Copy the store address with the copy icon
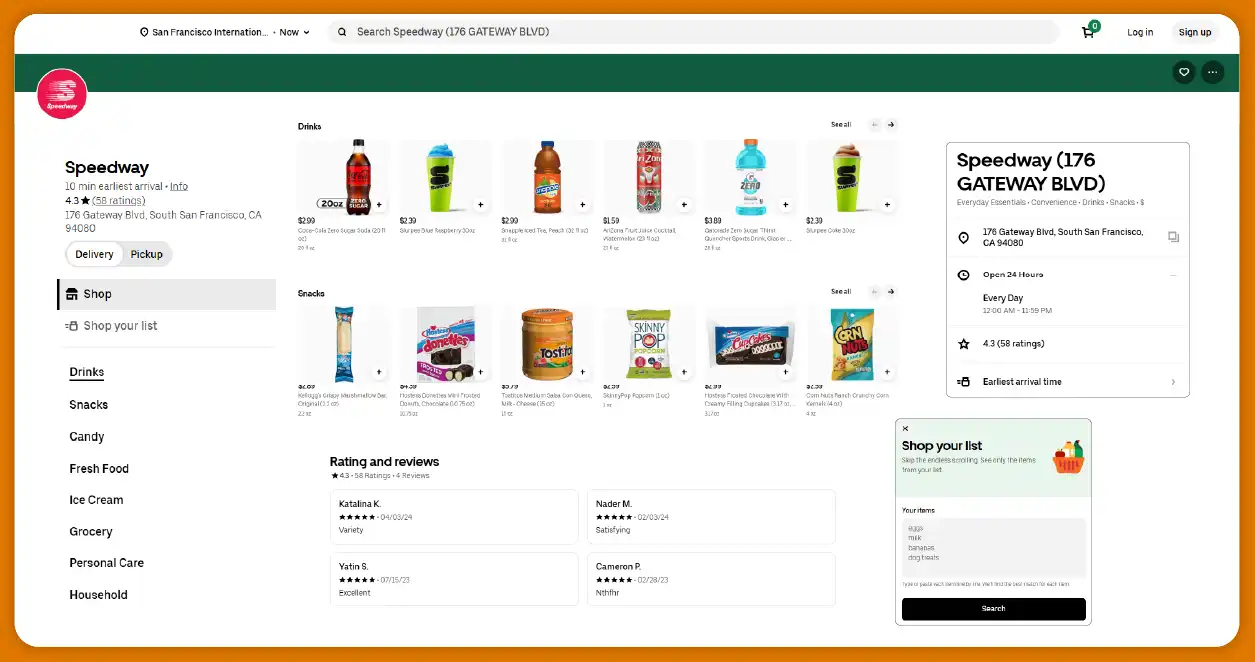This screenshot has height=662, width=1255. tap(1173, 236)
